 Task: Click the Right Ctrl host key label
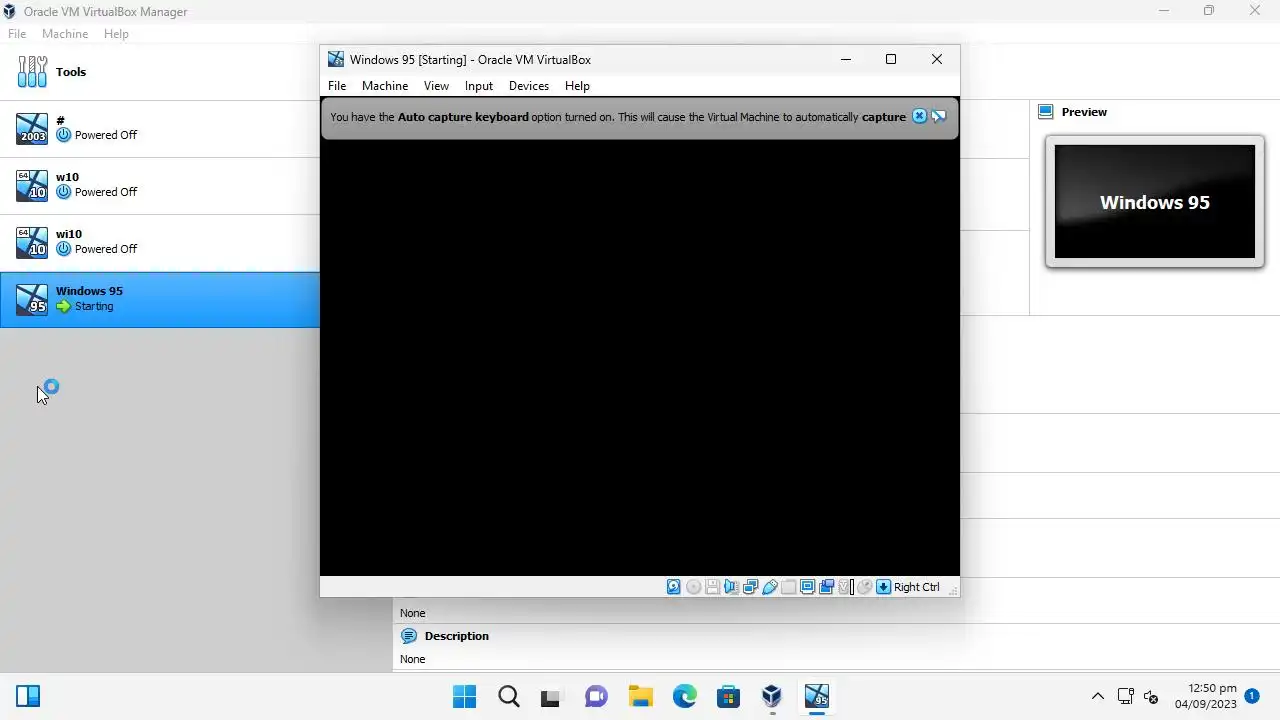[917, 587]
